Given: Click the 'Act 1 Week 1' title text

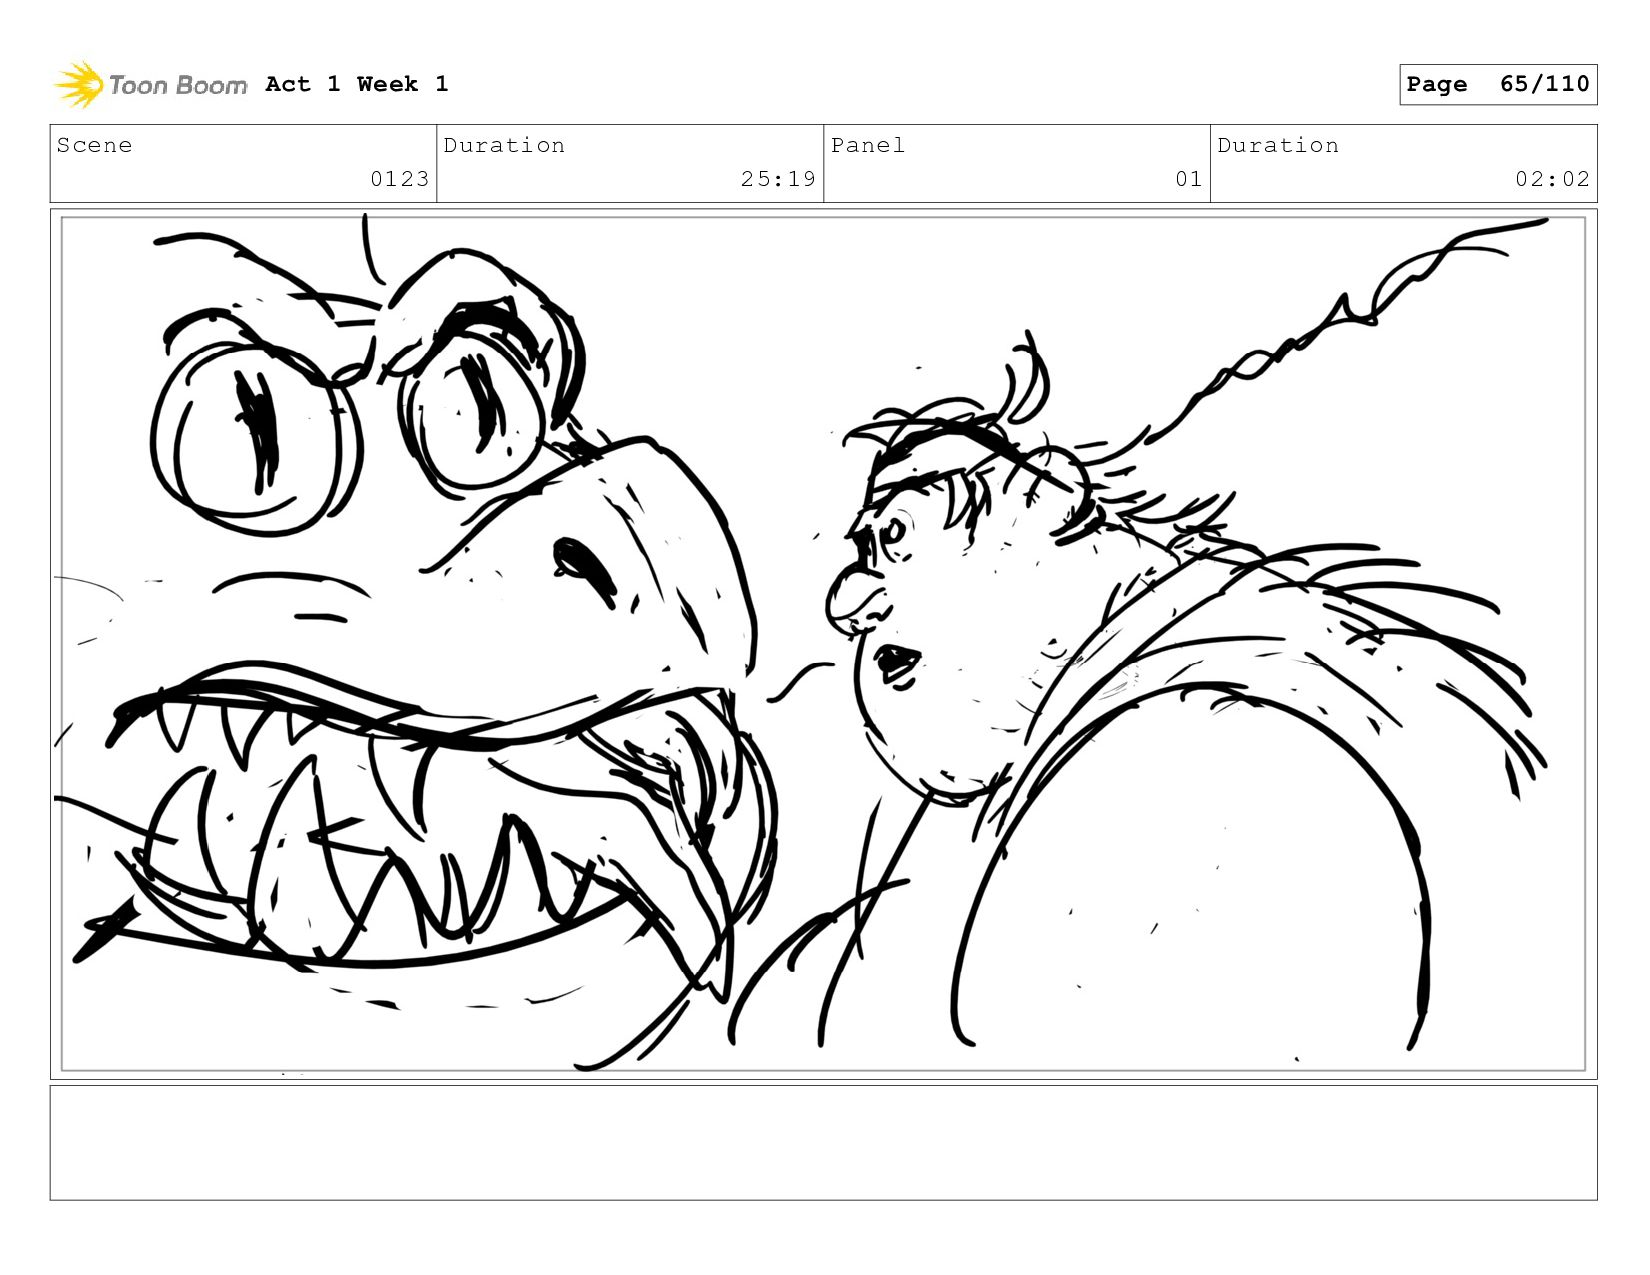Looking at the screenshot, I should [357, 84].
